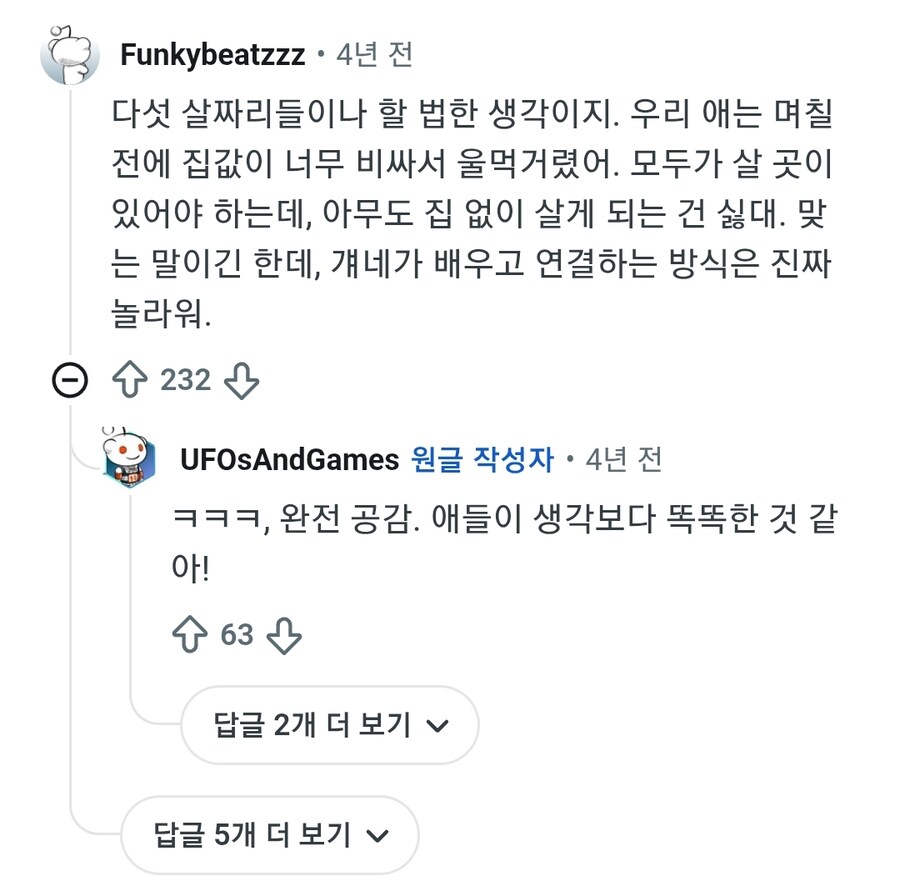This screenshot has width=900, height=881.
Task: Click the "원글 작성자" label
Action: point(482,459)
